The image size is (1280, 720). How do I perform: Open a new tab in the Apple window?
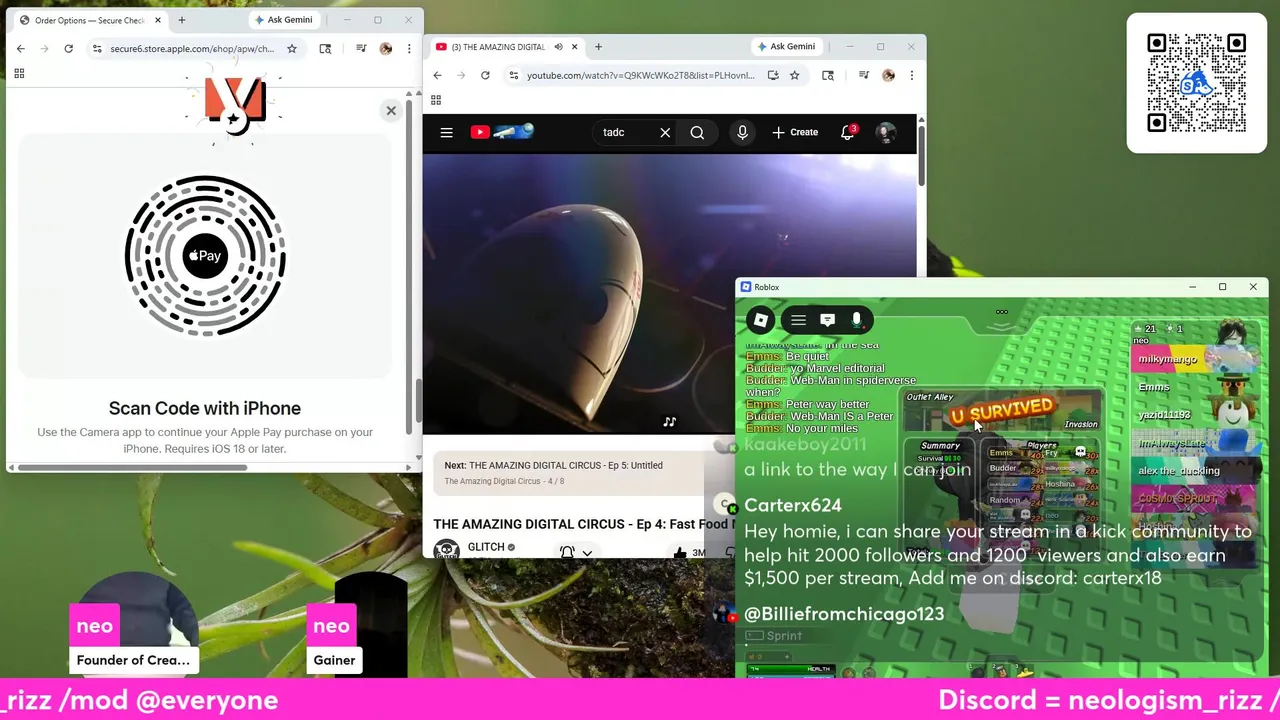181,20
